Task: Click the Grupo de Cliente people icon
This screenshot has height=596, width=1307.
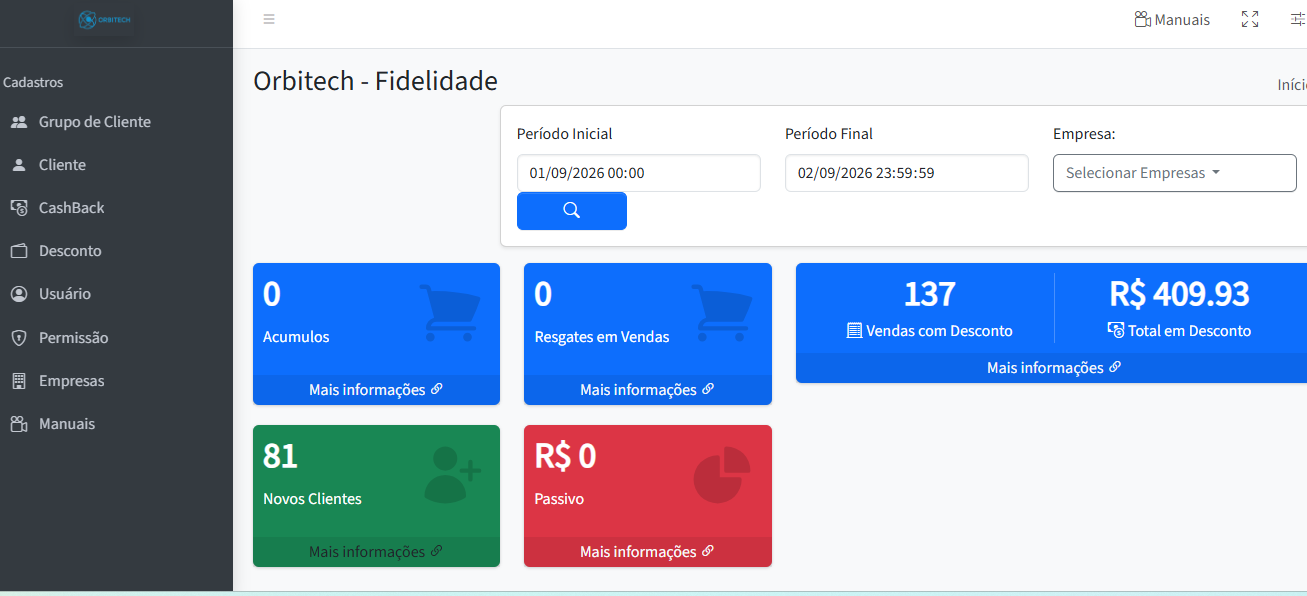Action: [18, 122]
